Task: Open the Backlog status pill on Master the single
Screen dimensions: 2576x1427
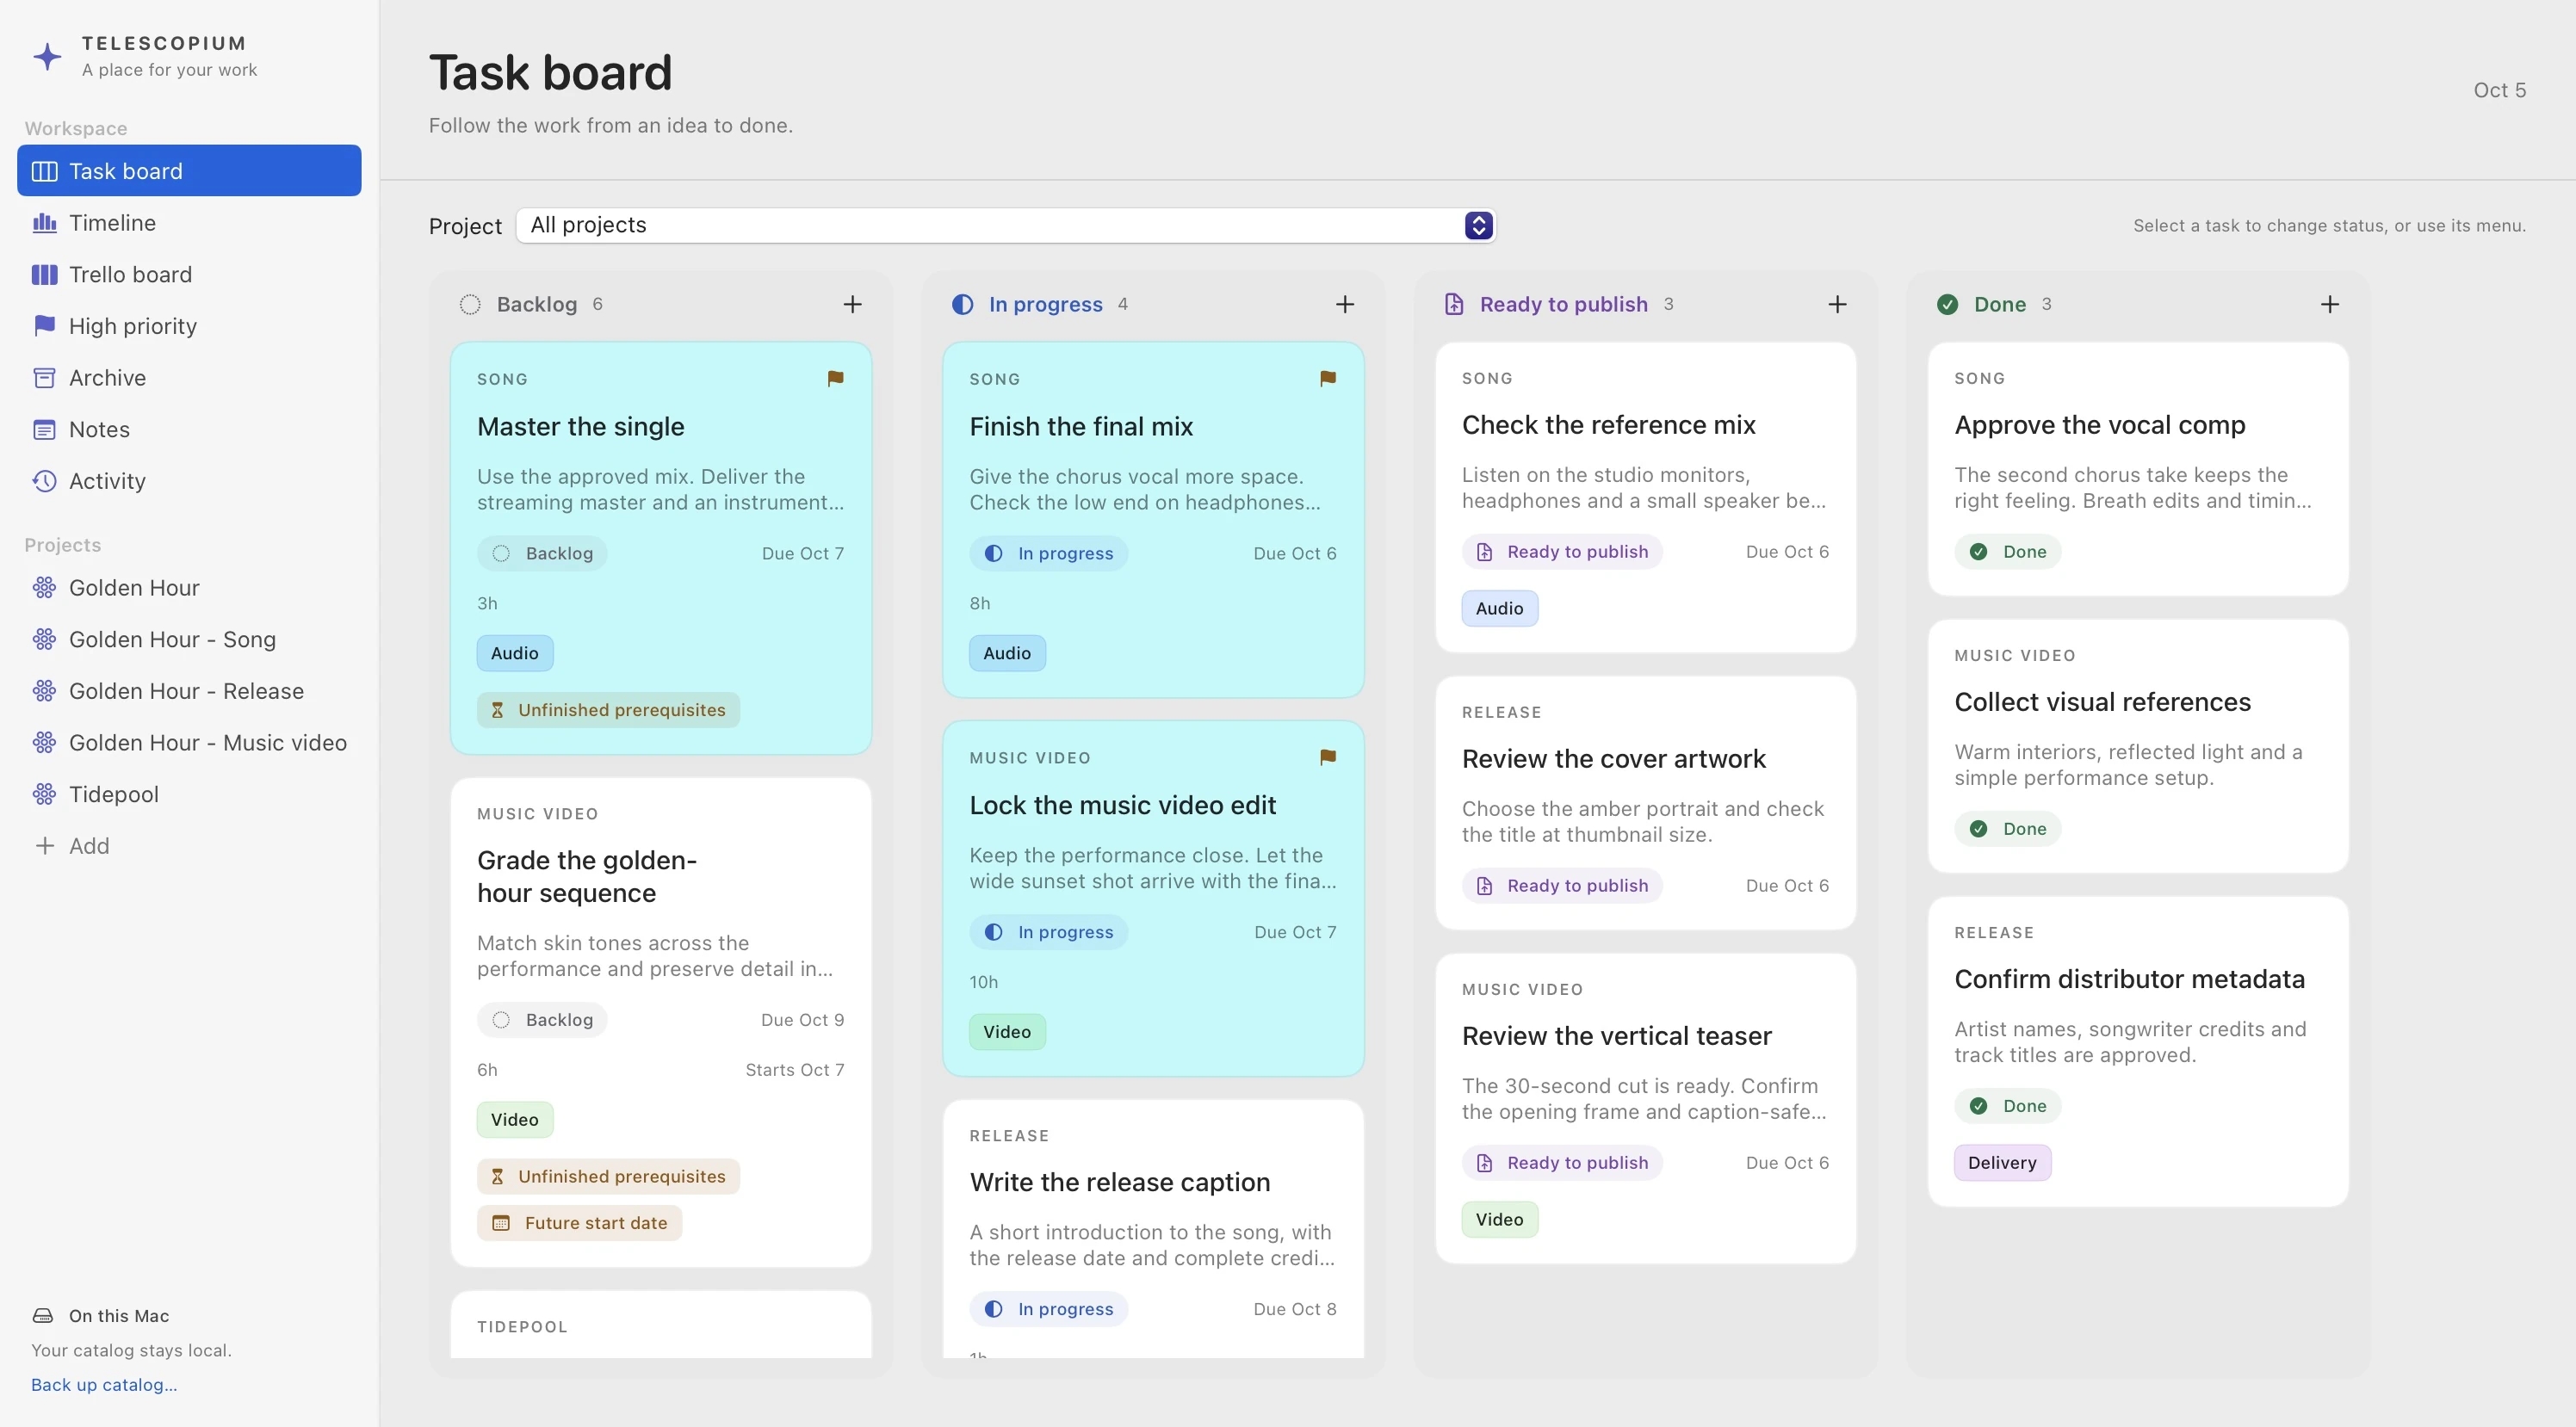Action: click(x=542, y=553)
